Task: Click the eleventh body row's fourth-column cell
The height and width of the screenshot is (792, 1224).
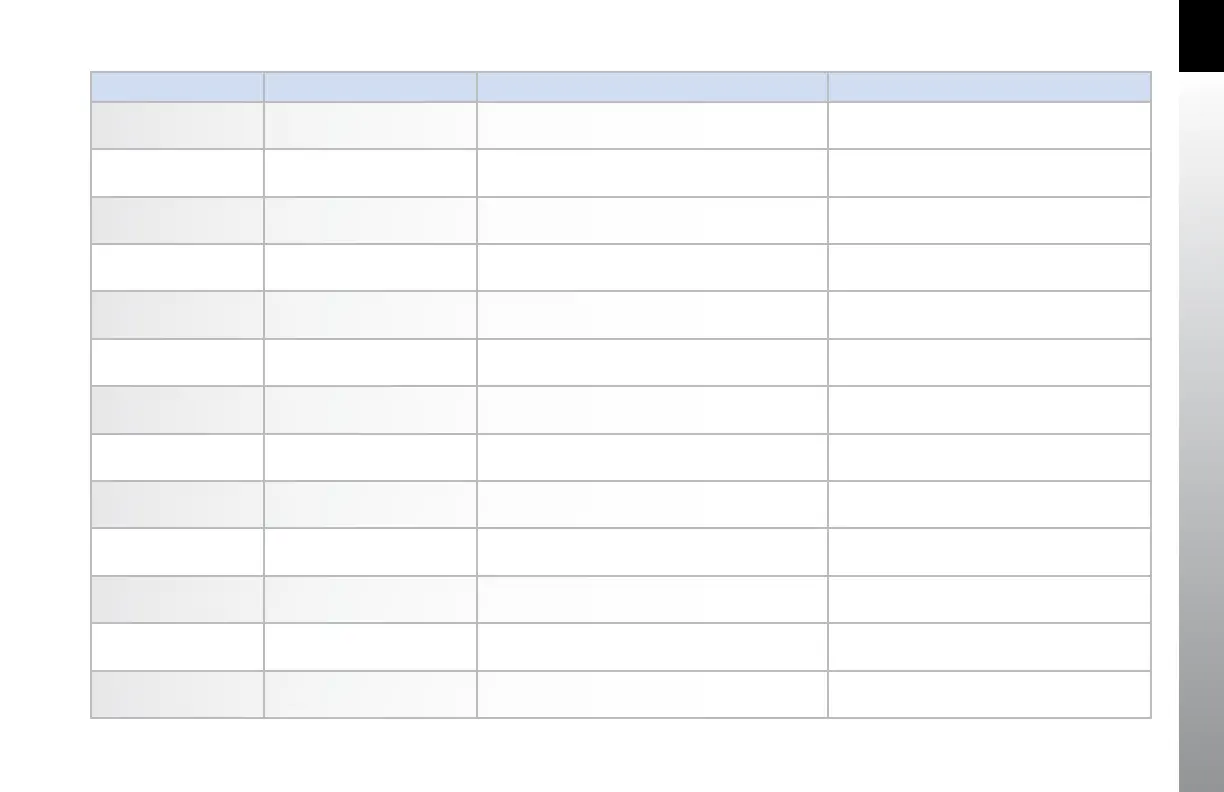Action: (989, 599)
